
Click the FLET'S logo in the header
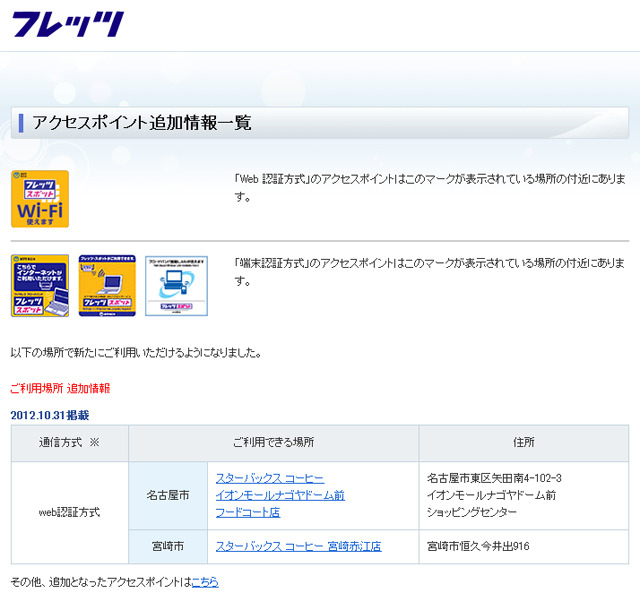pos(67,23)
